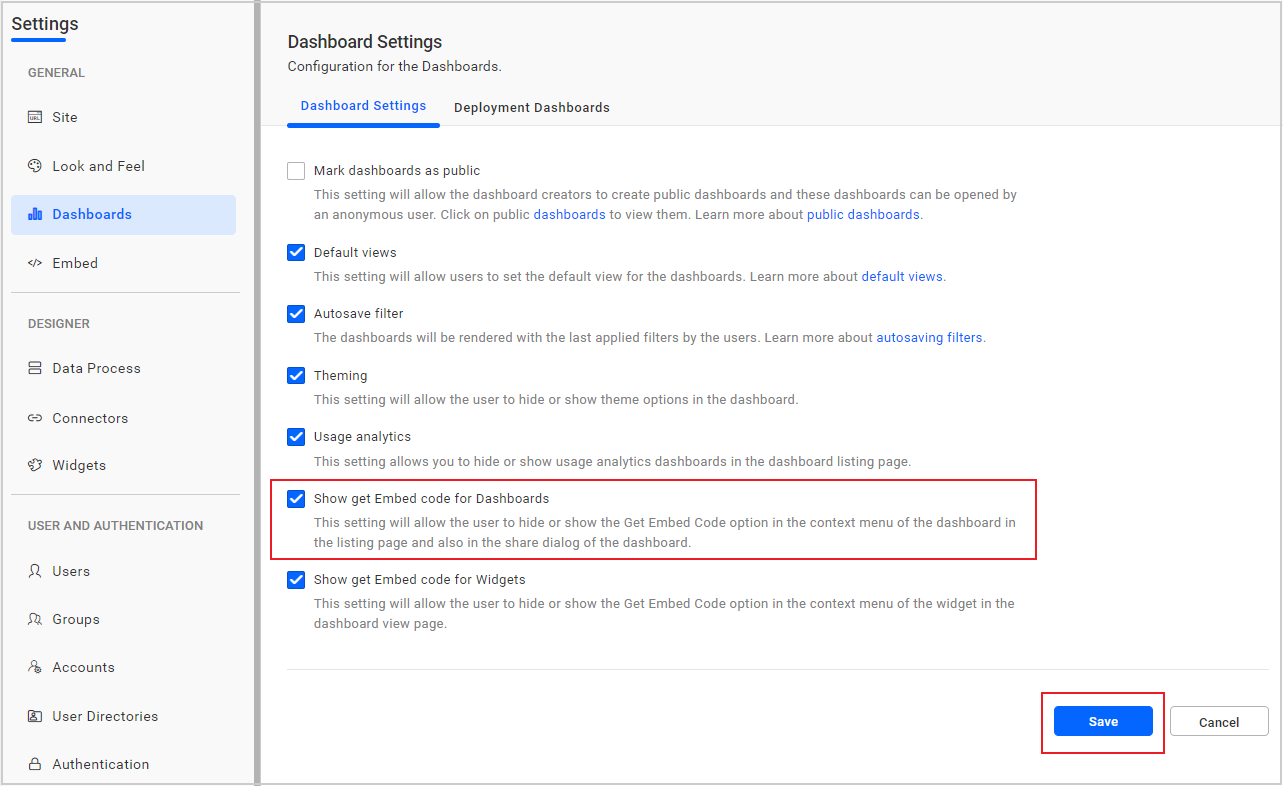Click the Connectors link icon
Image resolution: width=1283 pixels, height=786 pixels.
pos(35,418)
